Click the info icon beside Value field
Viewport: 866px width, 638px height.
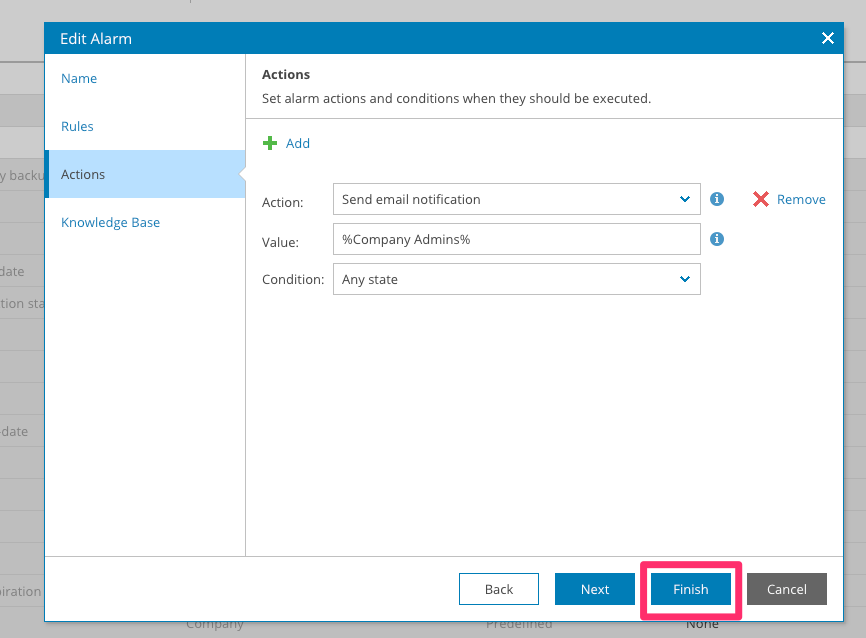click(x=717, y=239)
